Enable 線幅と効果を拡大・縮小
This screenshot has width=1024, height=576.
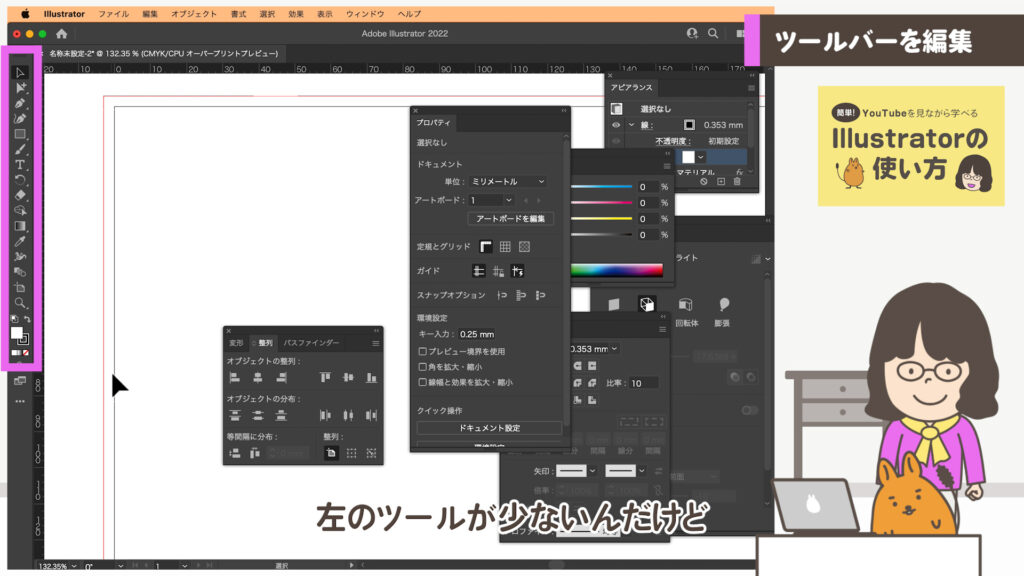pyautogui.click(x=421, y=383)
